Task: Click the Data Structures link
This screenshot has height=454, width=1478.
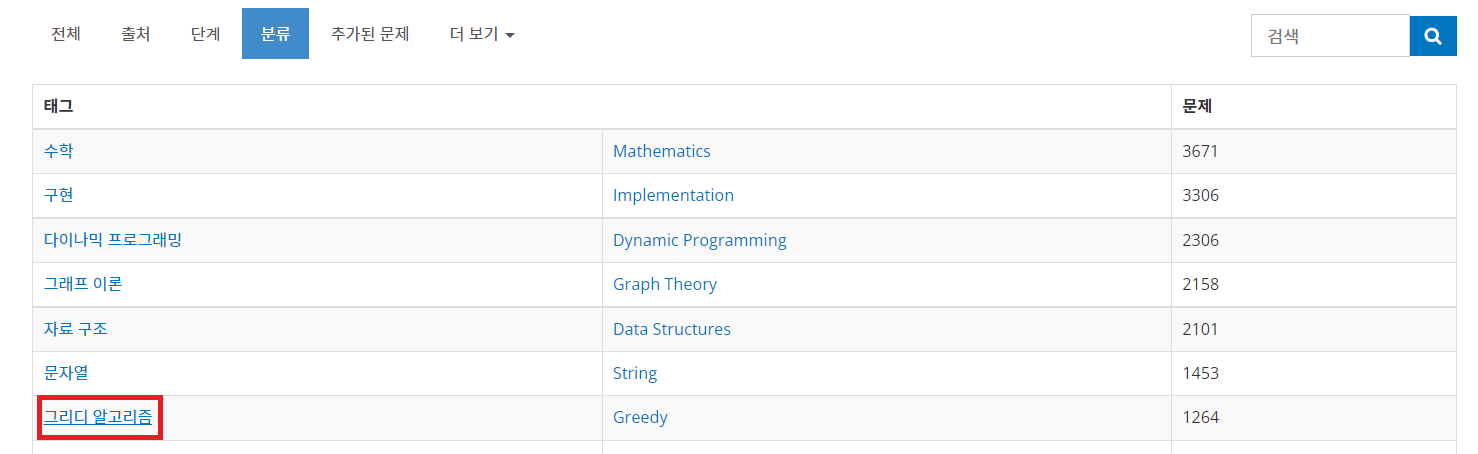Action: point(672,329)
